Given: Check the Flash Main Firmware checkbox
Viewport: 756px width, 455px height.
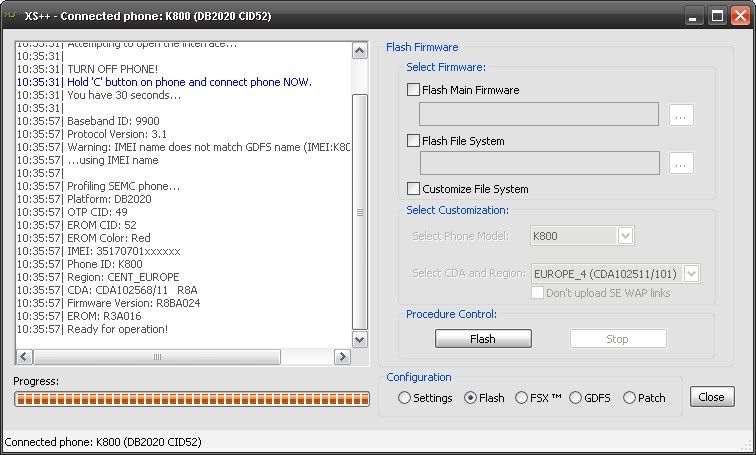Looking at the screenshot, I should (x=413, y=90).
